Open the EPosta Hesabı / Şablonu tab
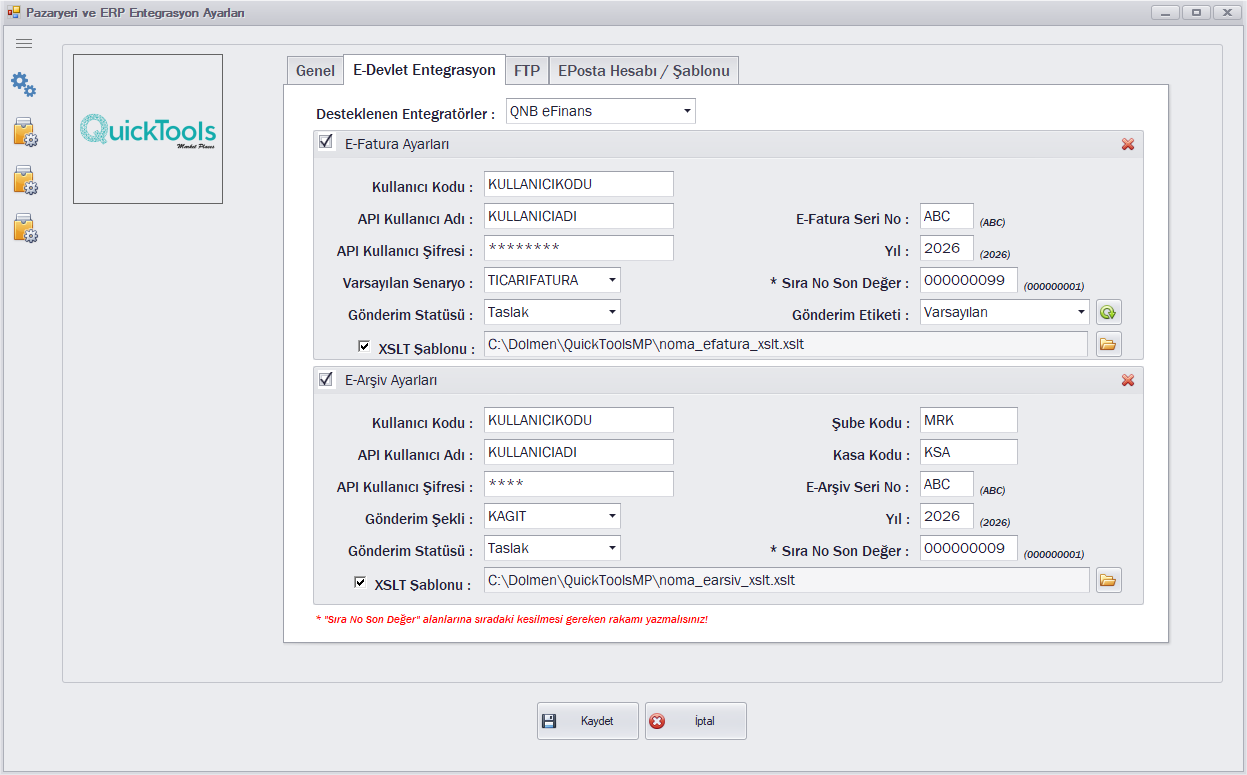This screenshot has width=1247, height=775. (644, 71)
